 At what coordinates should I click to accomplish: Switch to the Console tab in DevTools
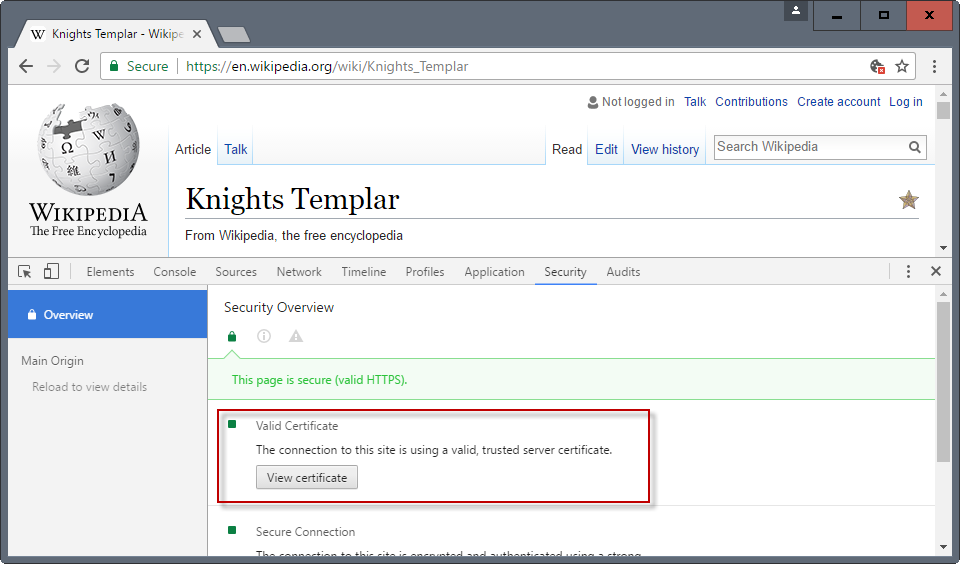[174, 272]
